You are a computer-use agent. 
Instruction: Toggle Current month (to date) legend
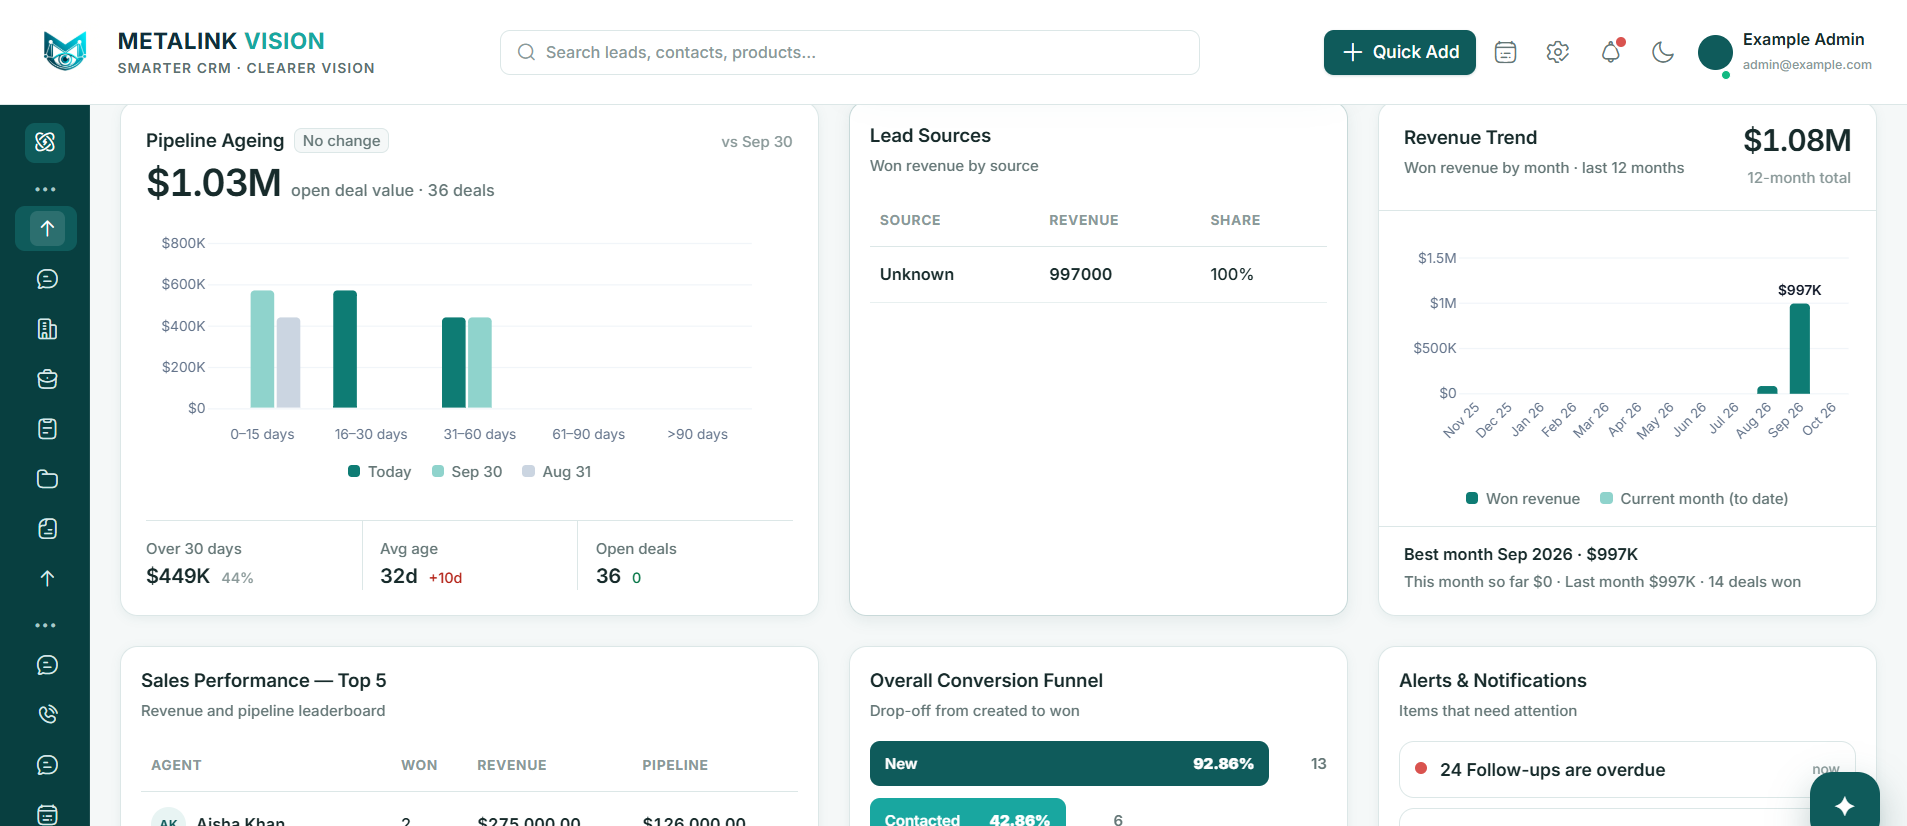[x=1694, y=498]
